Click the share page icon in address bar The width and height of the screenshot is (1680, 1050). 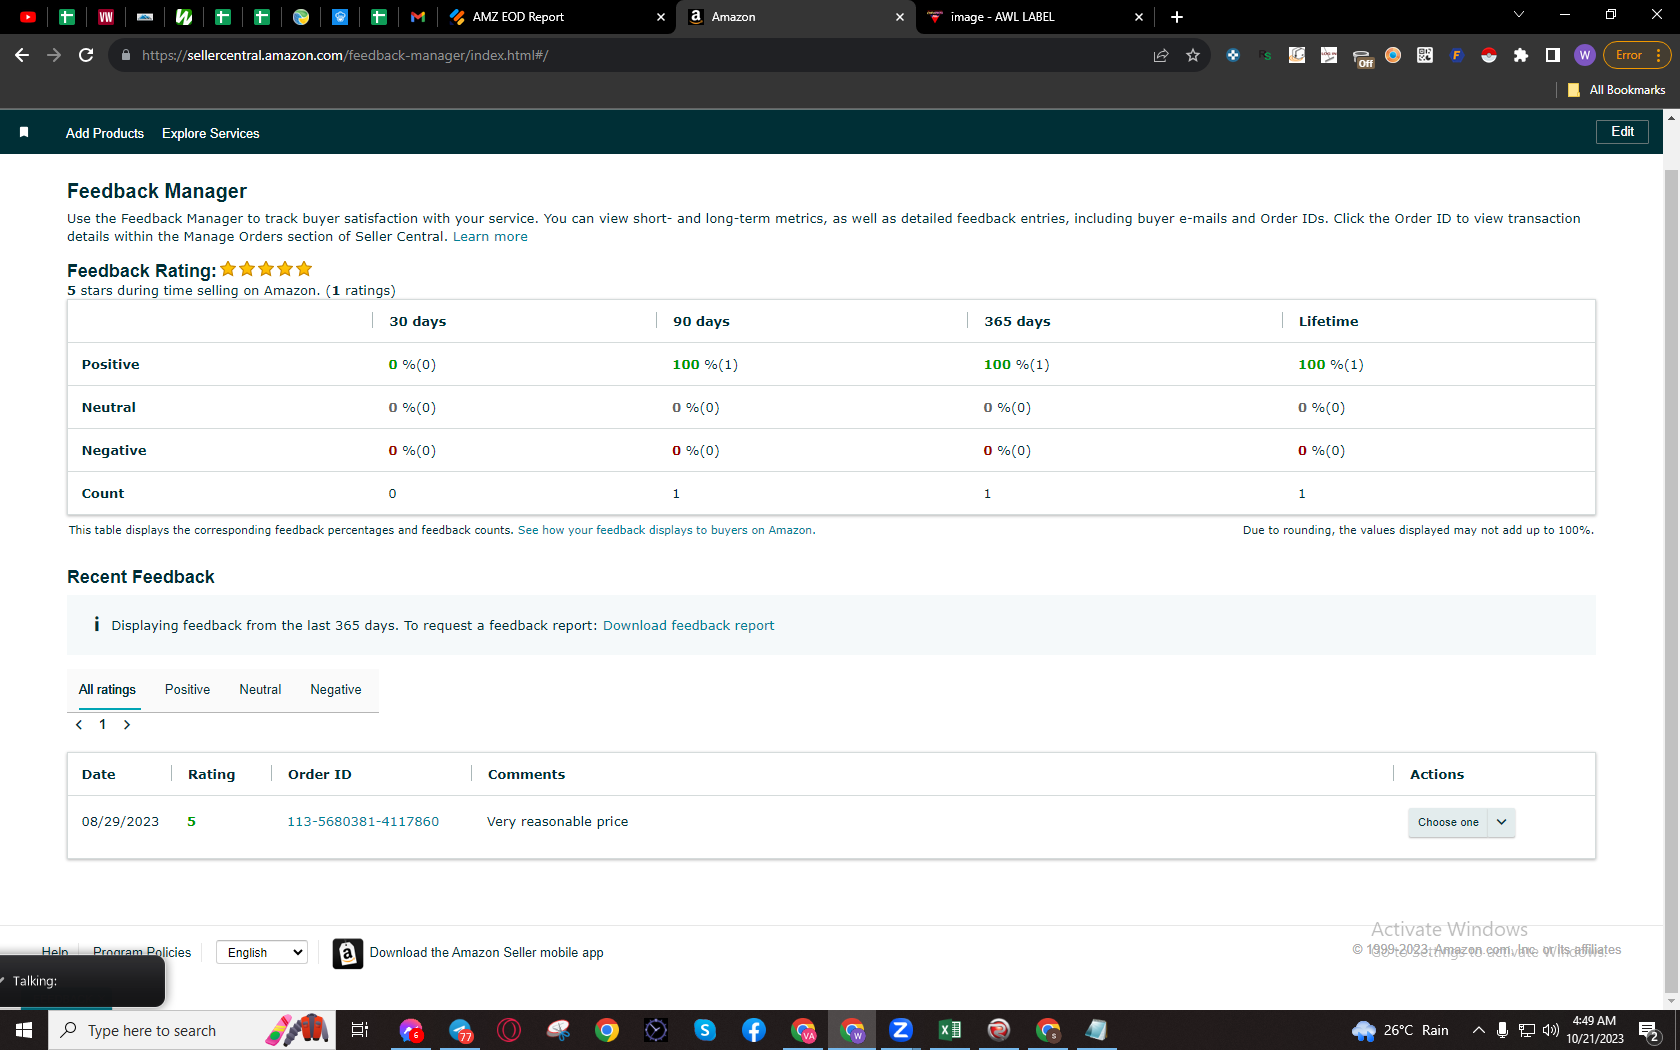coord(1161,55)
